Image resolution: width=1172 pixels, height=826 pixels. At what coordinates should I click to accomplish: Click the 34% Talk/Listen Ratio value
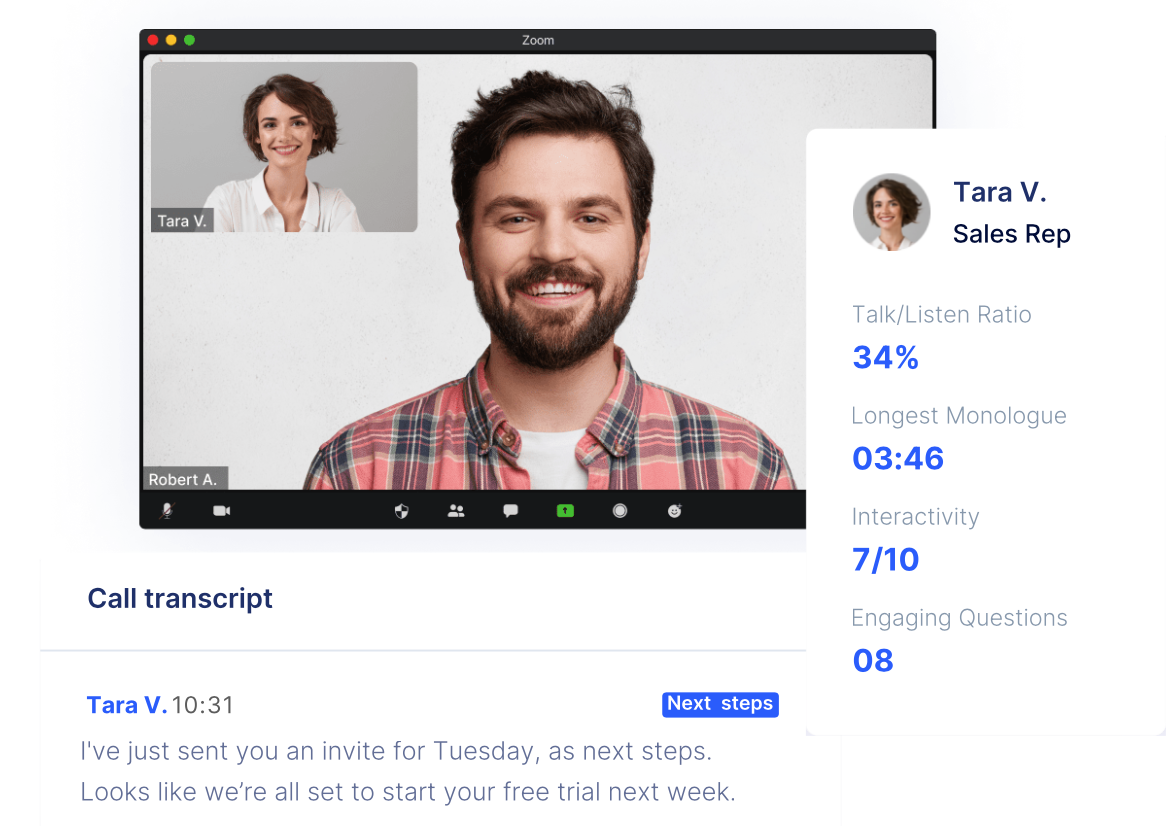click(x=886, y=357)
